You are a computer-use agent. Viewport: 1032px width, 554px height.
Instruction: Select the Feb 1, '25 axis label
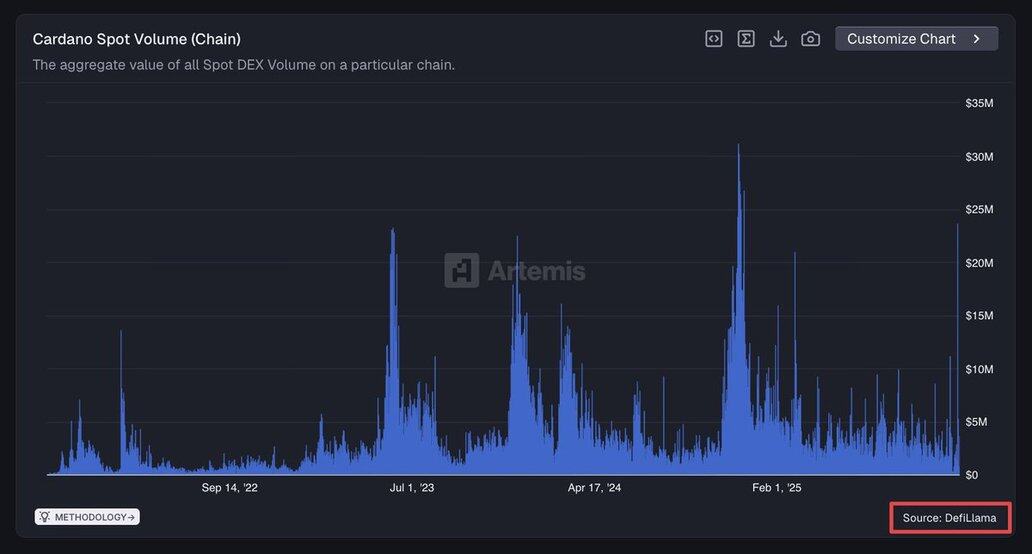pyautogui.click(x=777, y=488)
